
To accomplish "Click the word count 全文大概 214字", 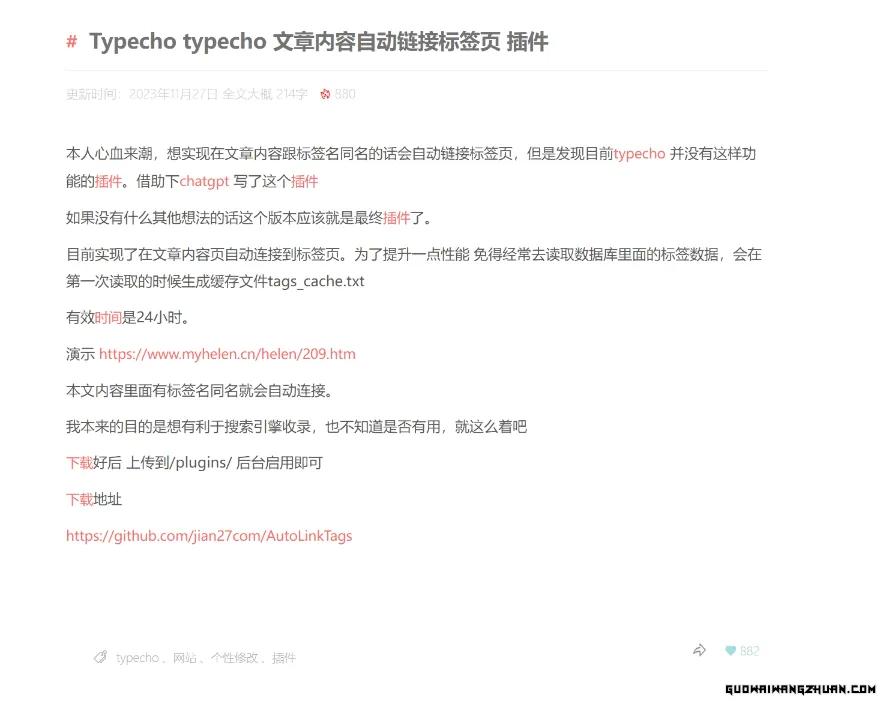I will click(265, 94).
